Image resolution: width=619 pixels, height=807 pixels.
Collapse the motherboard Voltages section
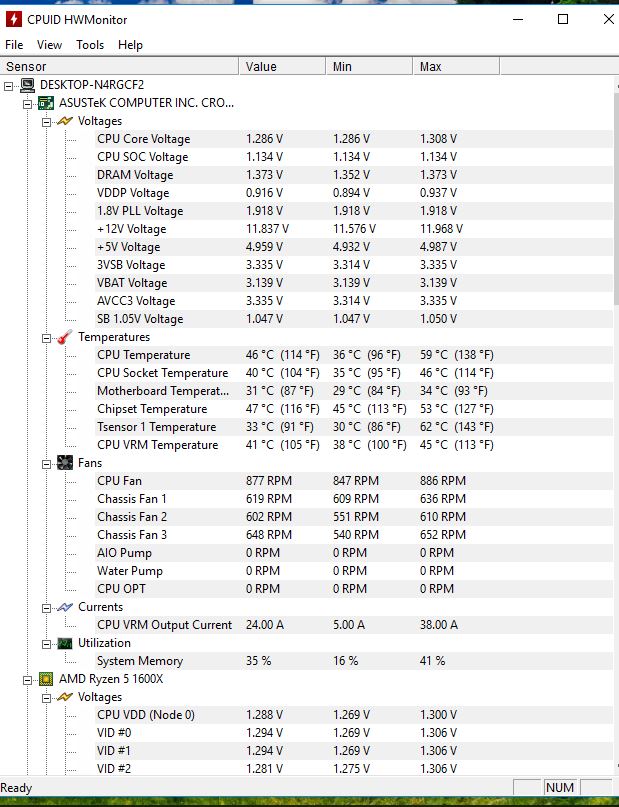coord(47,121)
